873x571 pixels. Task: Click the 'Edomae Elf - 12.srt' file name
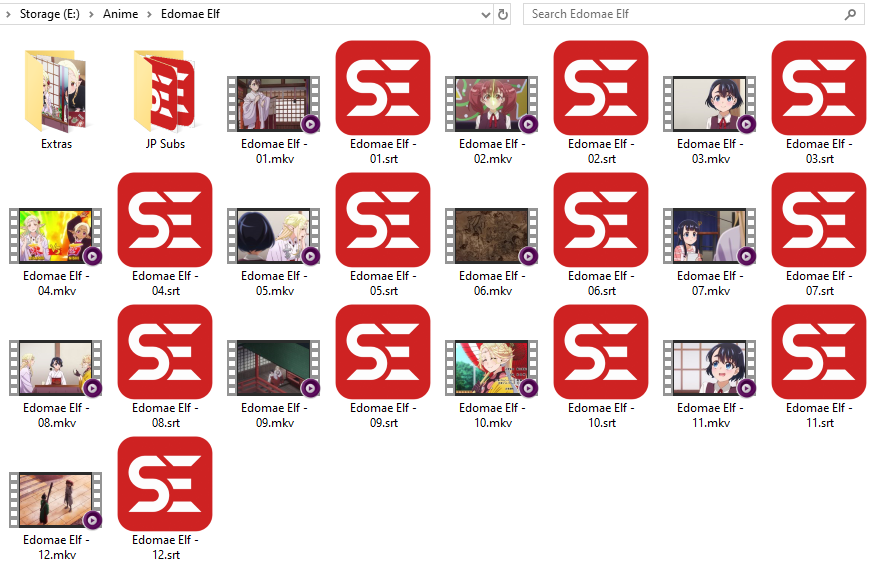tap(165, 547)
